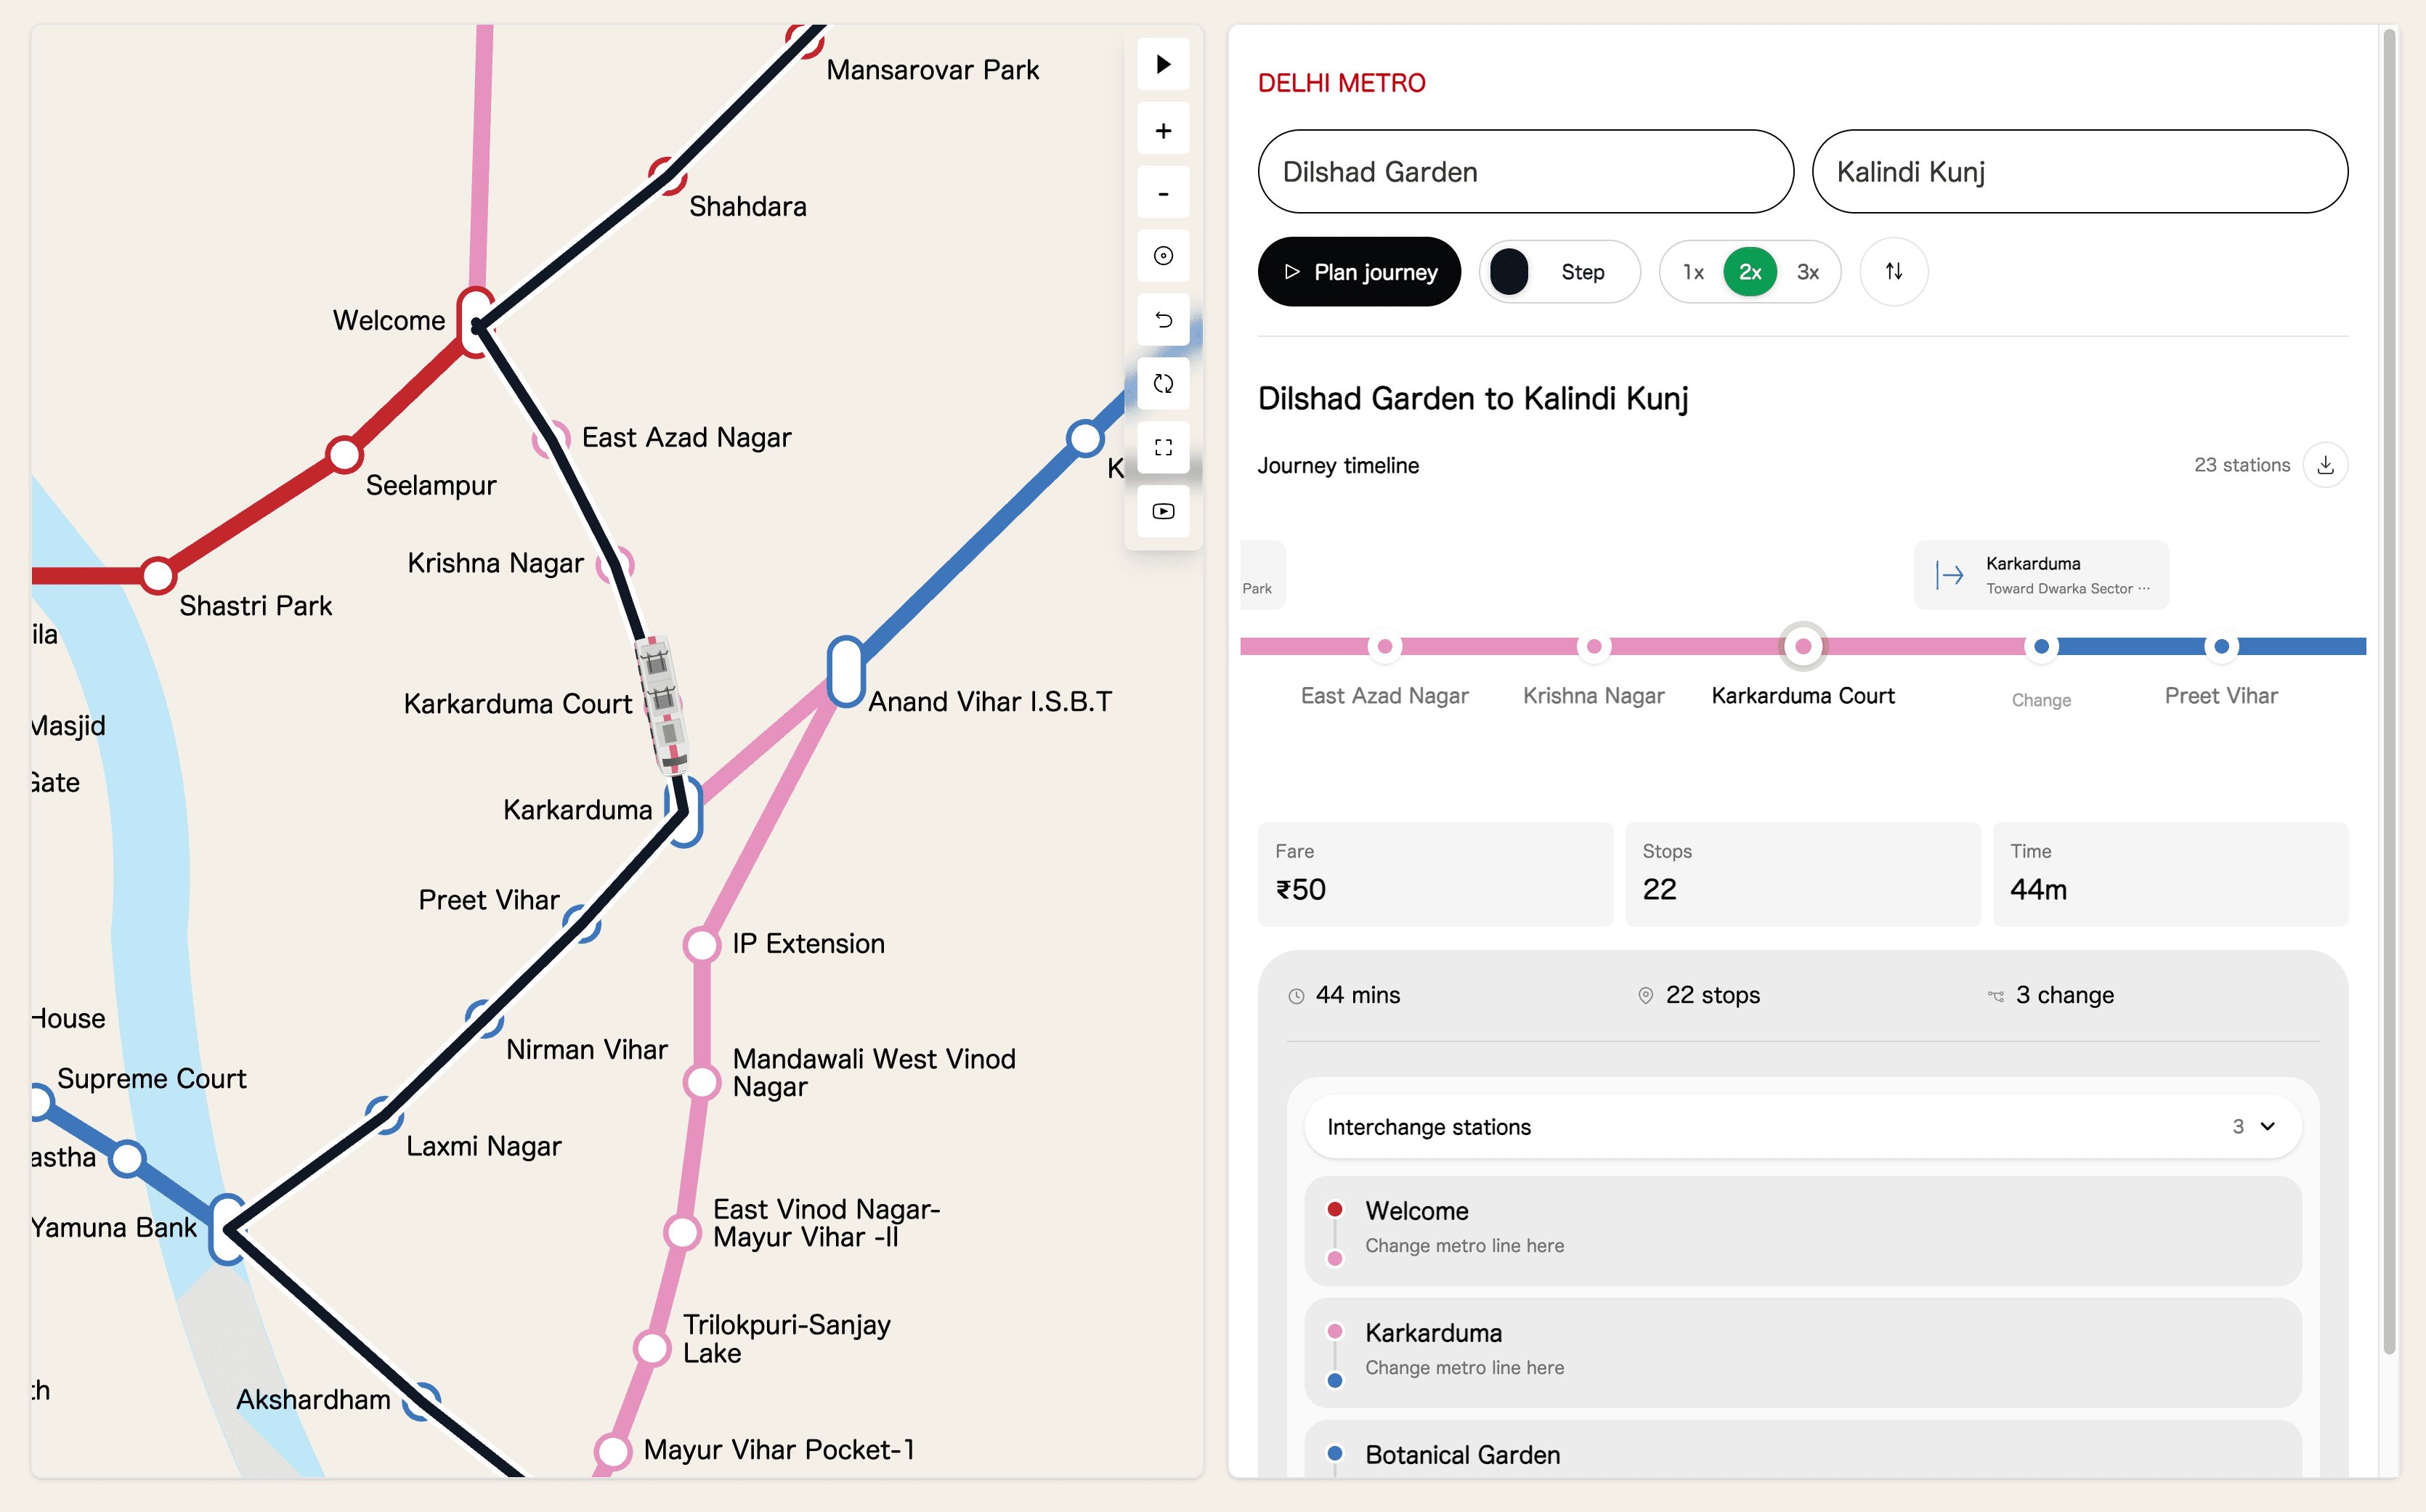
Task: Click the Seelampur station marker on map
Action: (x=344, y=455)
